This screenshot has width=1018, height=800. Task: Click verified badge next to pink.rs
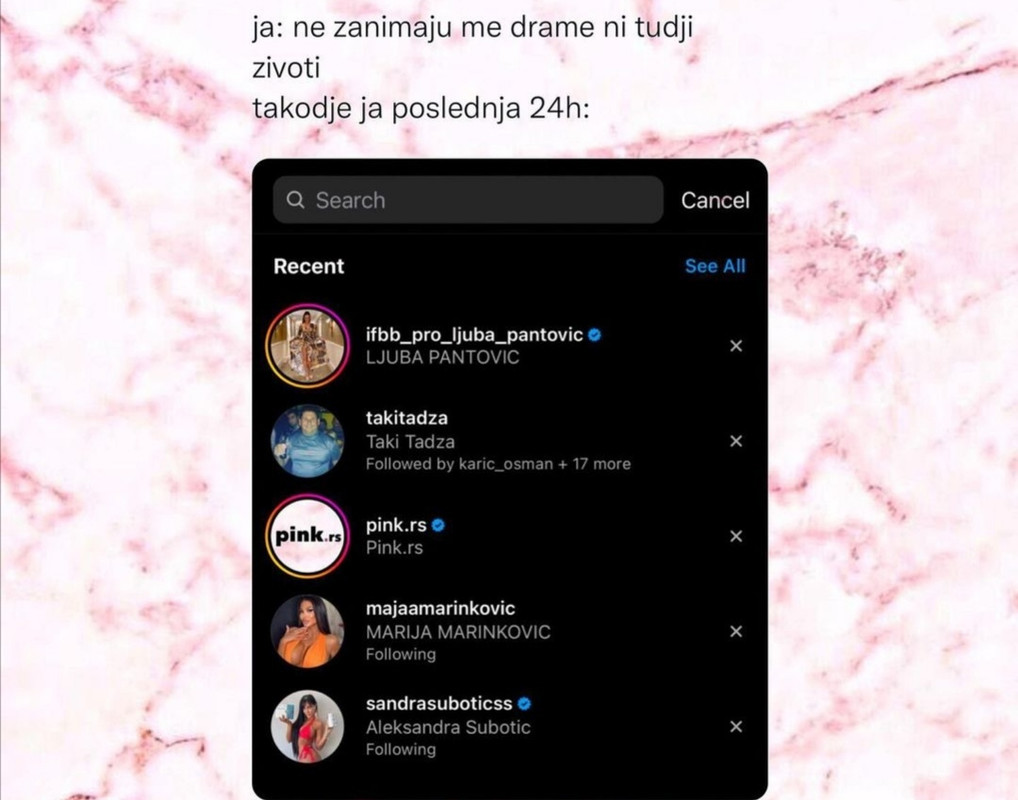pyautogui.click(x=438, y=525)
